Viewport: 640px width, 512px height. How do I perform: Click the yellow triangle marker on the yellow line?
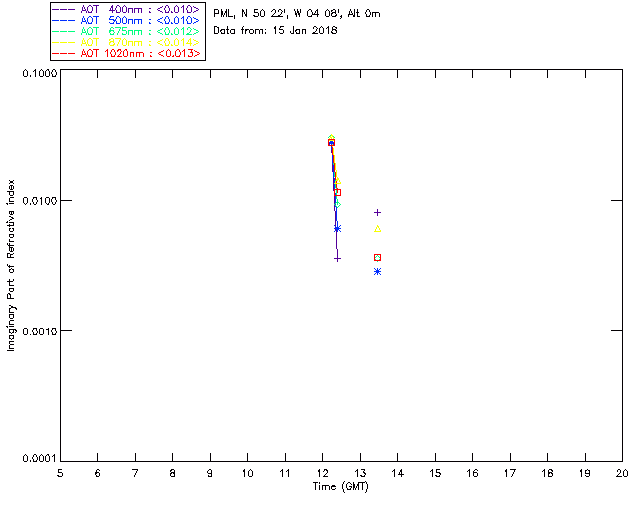338,180
